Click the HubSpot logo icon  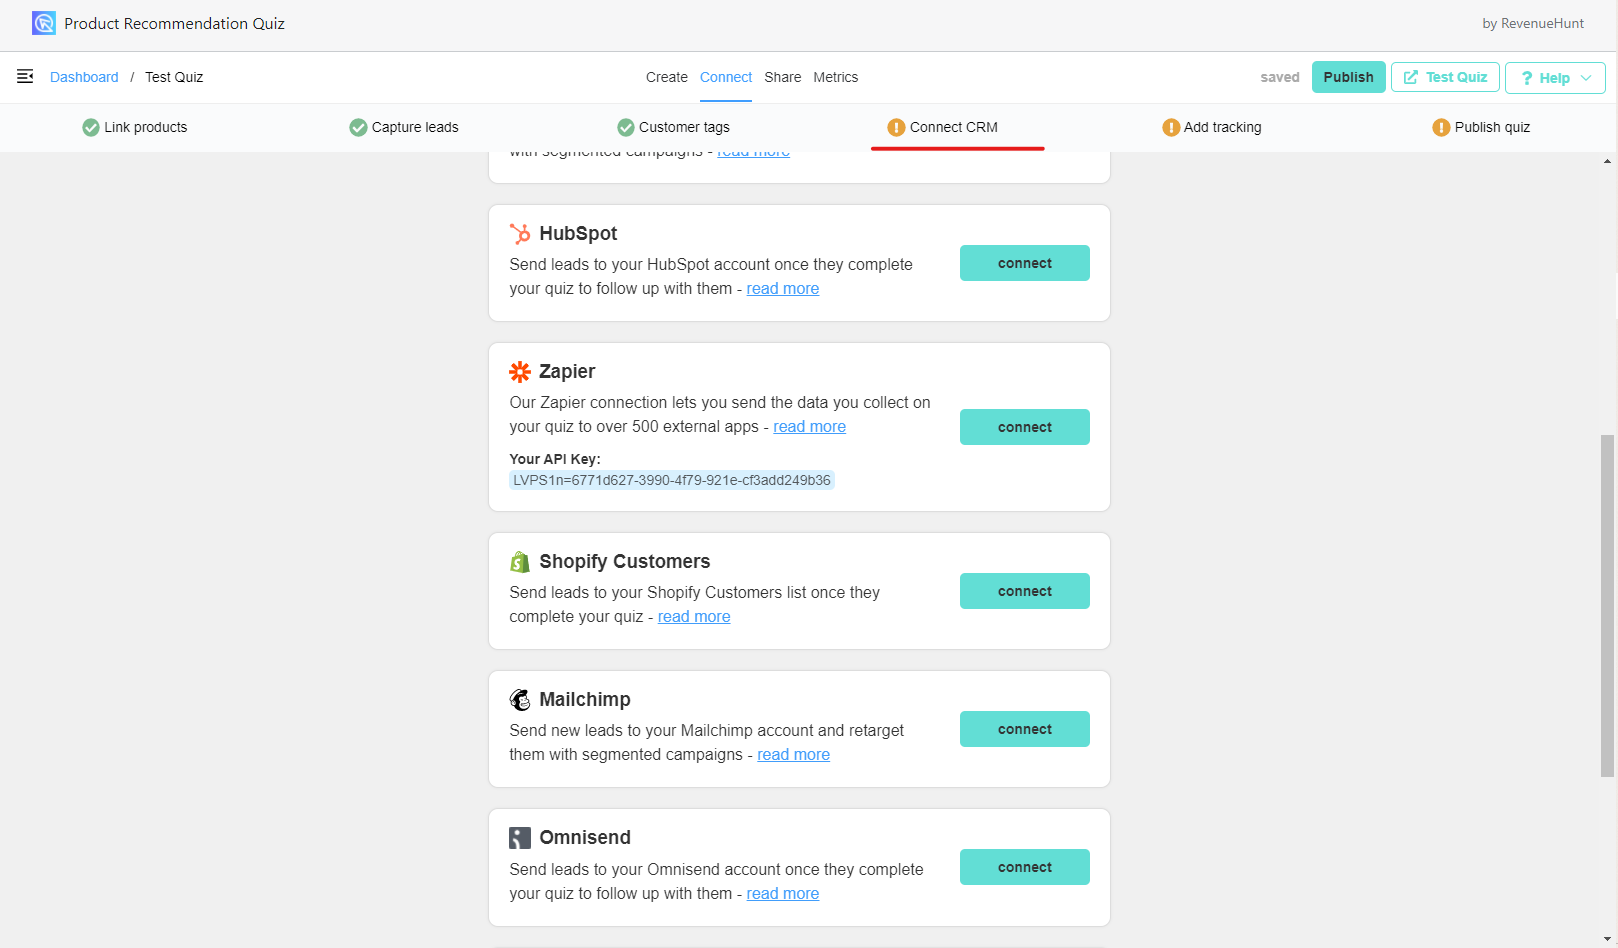click(520, 234)
